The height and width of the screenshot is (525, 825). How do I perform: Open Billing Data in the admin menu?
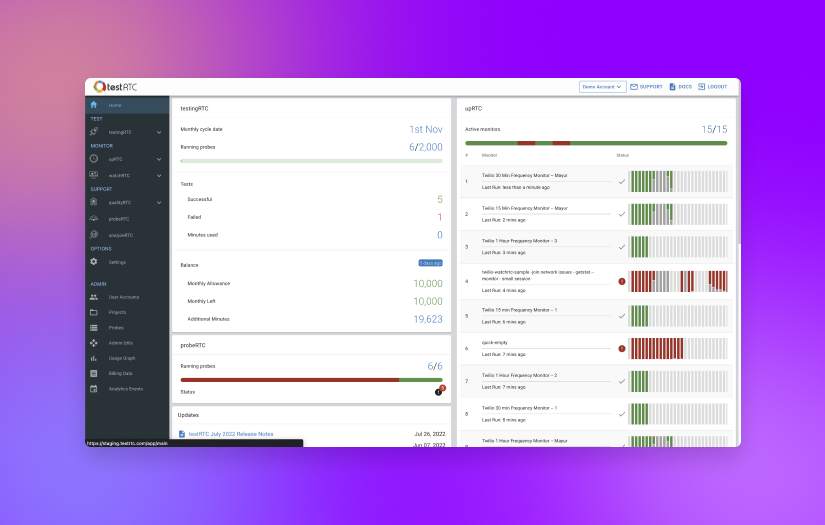127,373
